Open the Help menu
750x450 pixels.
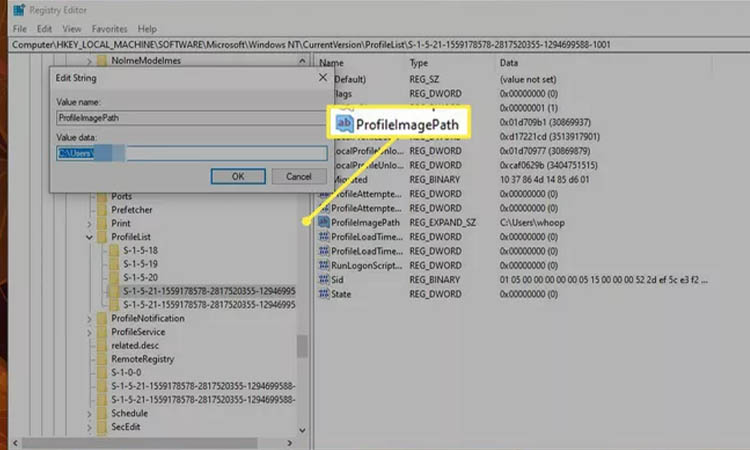click(147, 29)
